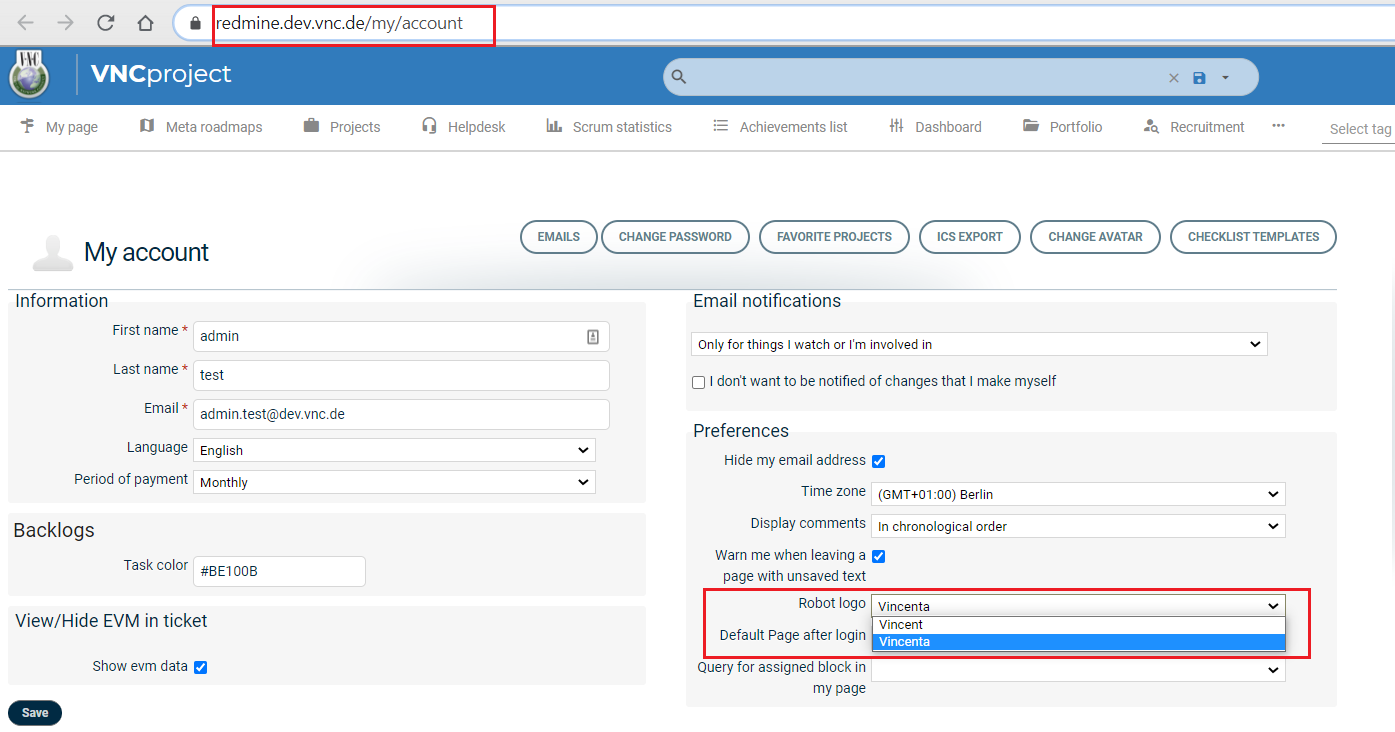Toggle don't notify of my own changes
Viewport: 1395px width, 732px height.
coord(698,382)
